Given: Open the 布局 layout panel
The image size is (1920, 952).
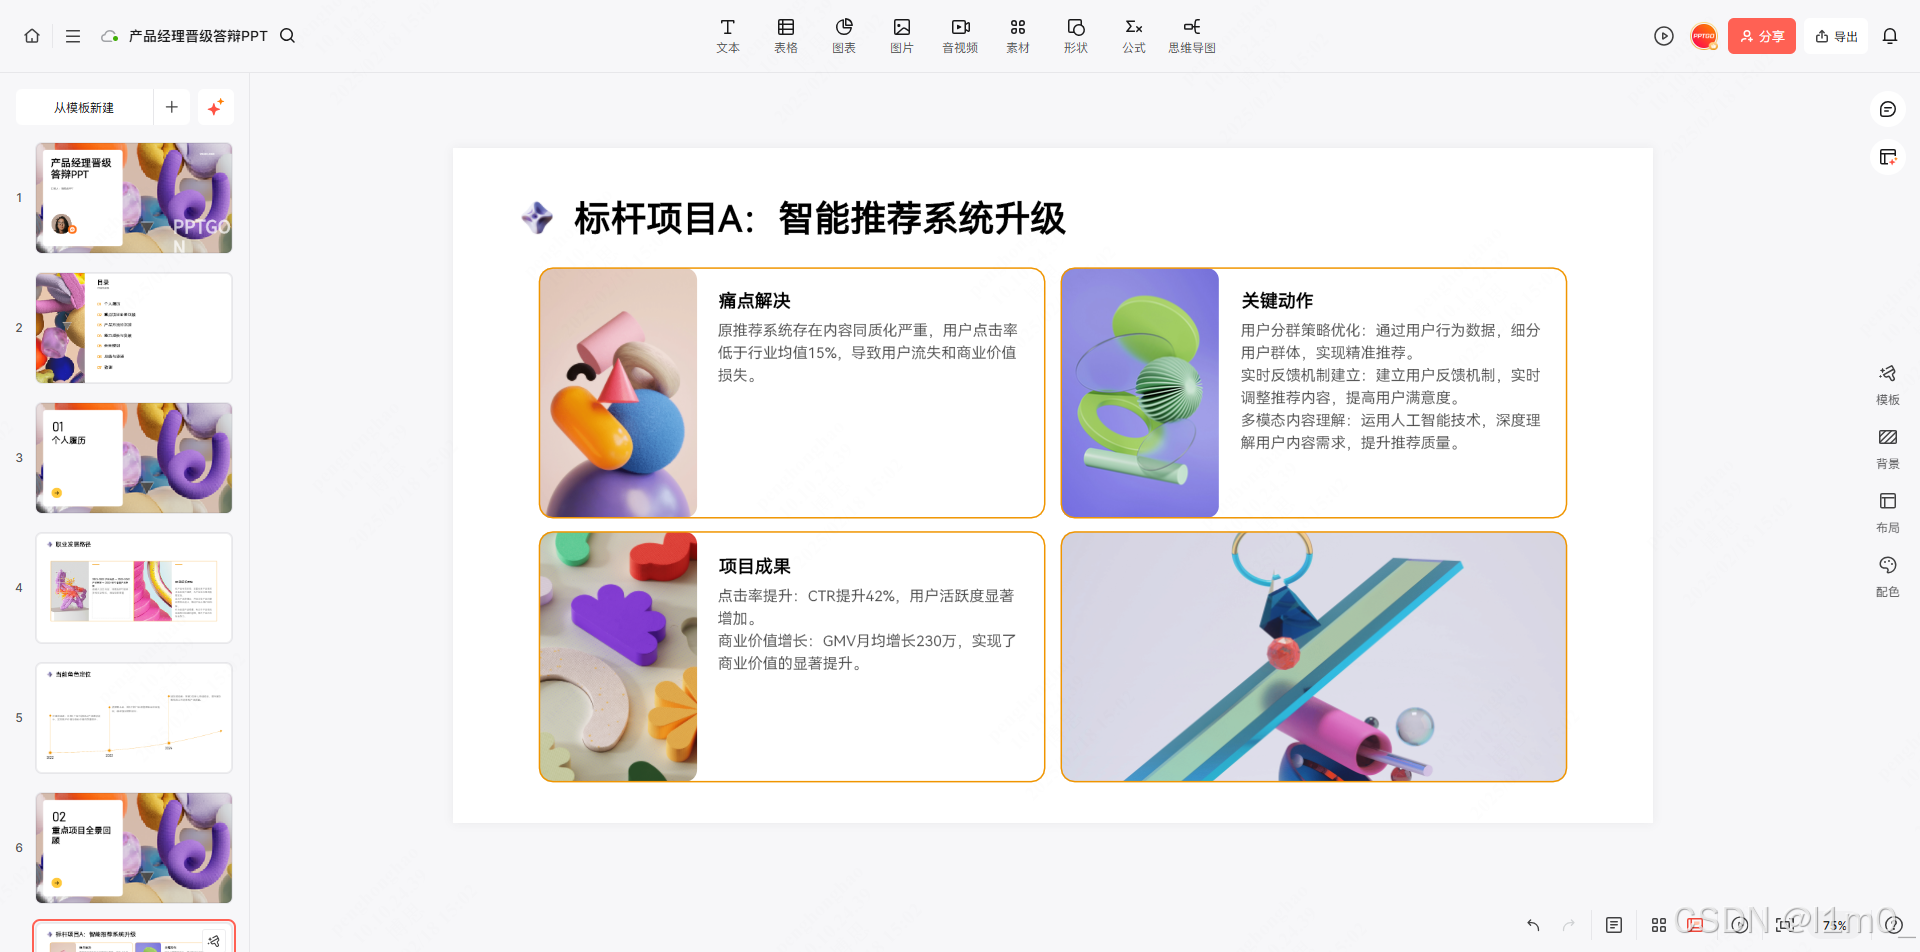Looking at the screenshot, I should [1888, 513].
